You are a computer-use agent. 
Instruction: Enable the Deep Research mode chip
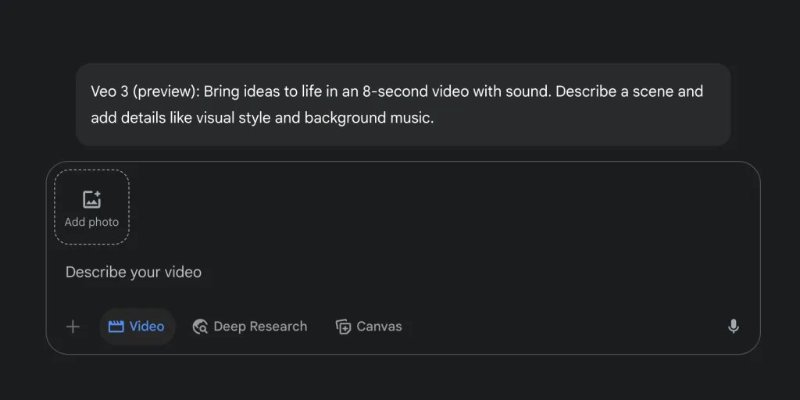click(249, 326)
